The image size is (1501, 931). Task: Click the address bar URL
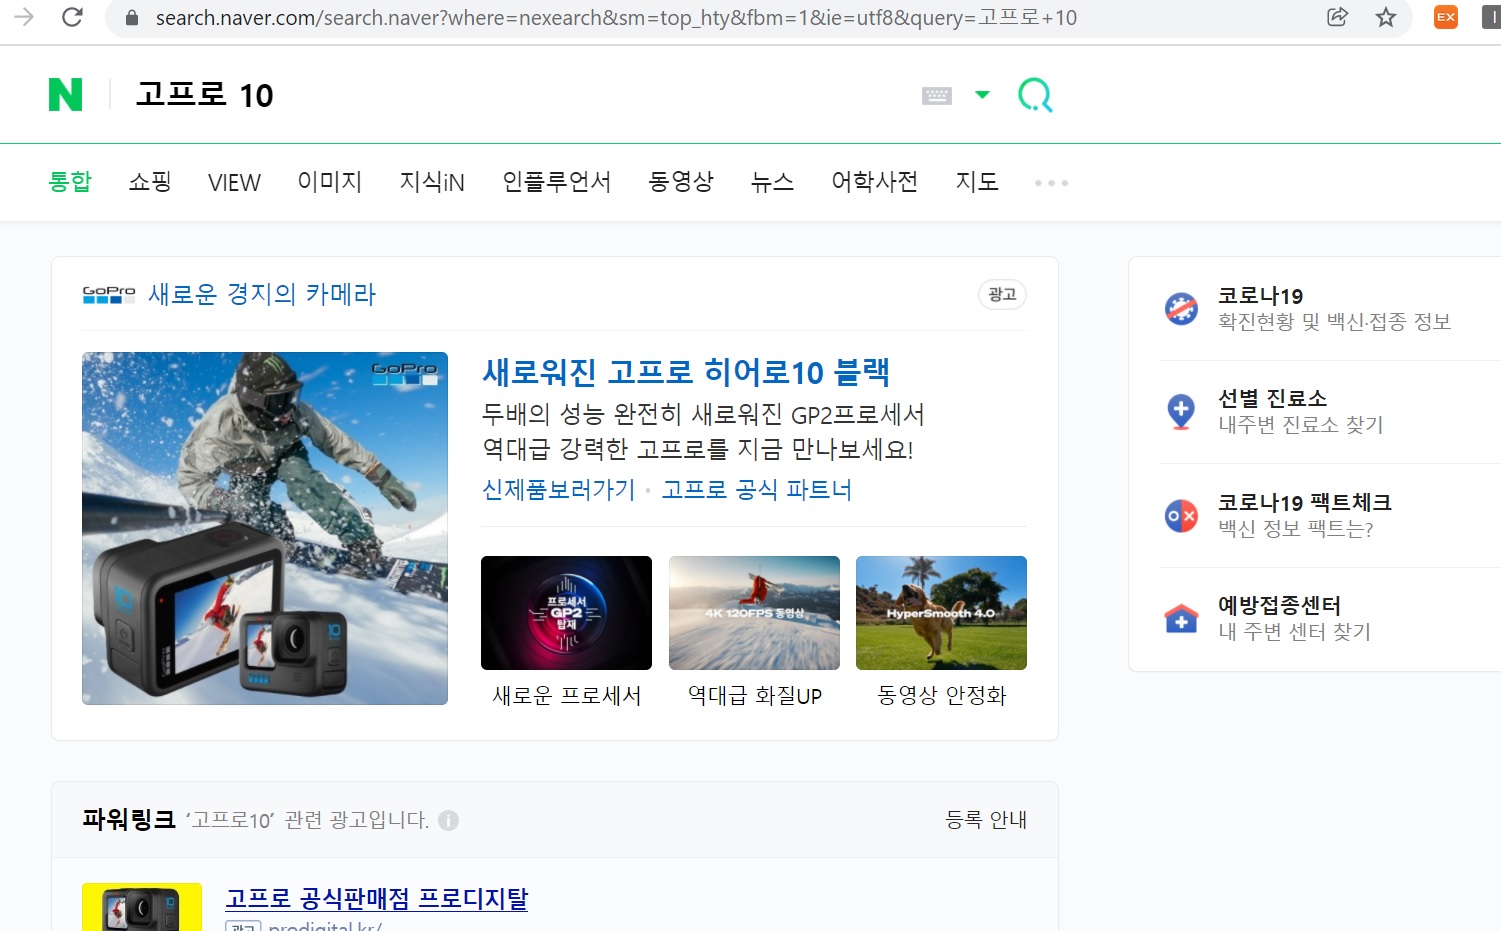(616, 18)
